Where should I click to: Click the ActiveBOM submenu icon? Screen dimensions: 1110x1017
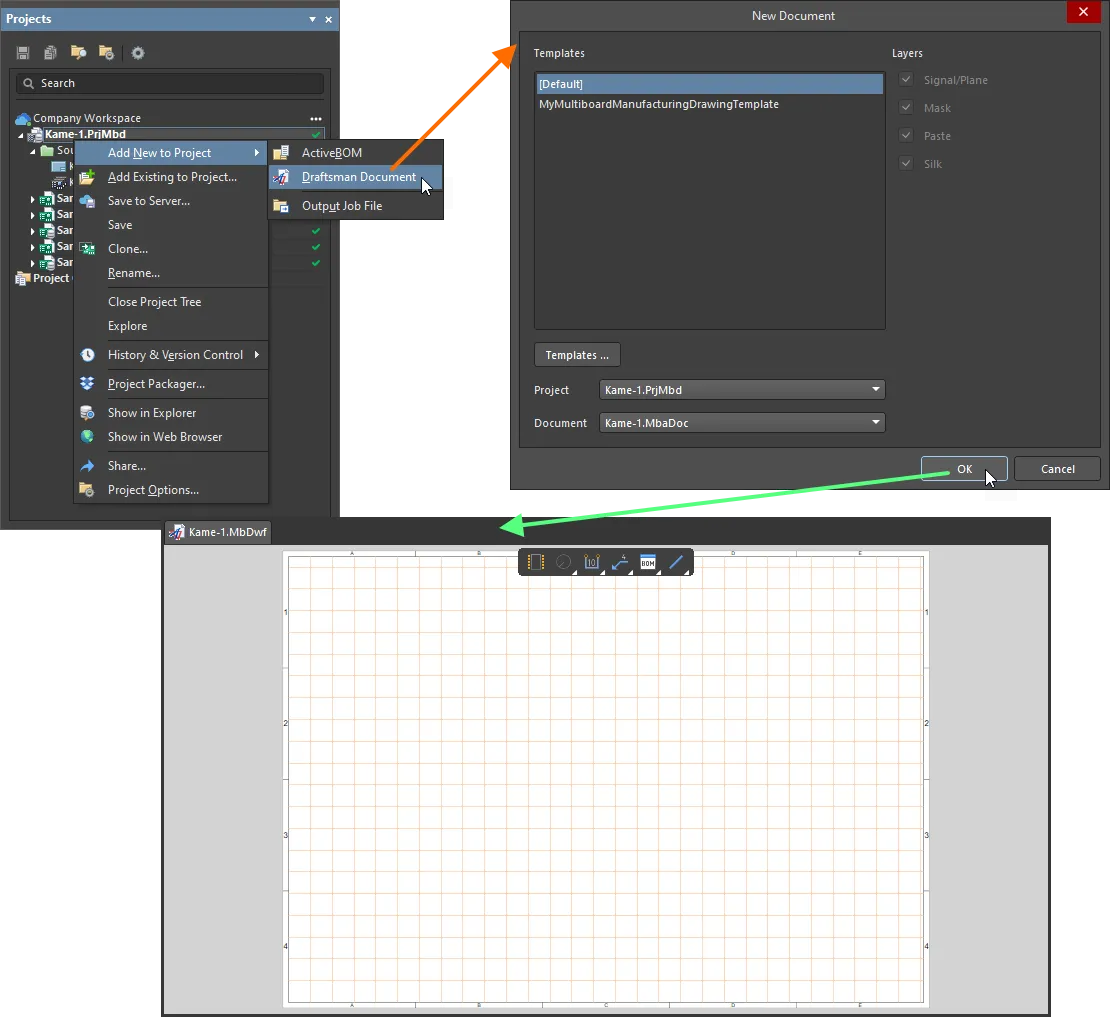(281, 153)
